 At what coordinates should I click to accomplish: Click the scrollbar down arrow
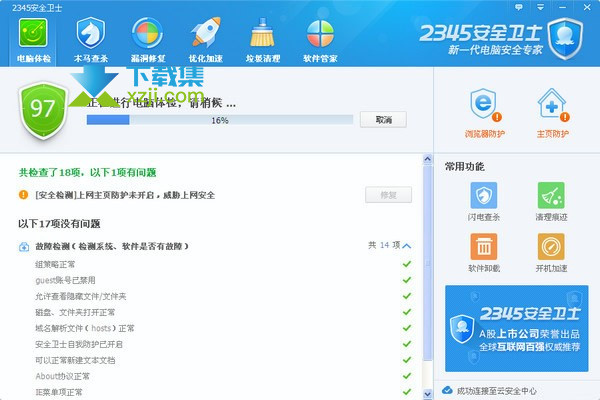pyautogui.click(x=427, y=394)
